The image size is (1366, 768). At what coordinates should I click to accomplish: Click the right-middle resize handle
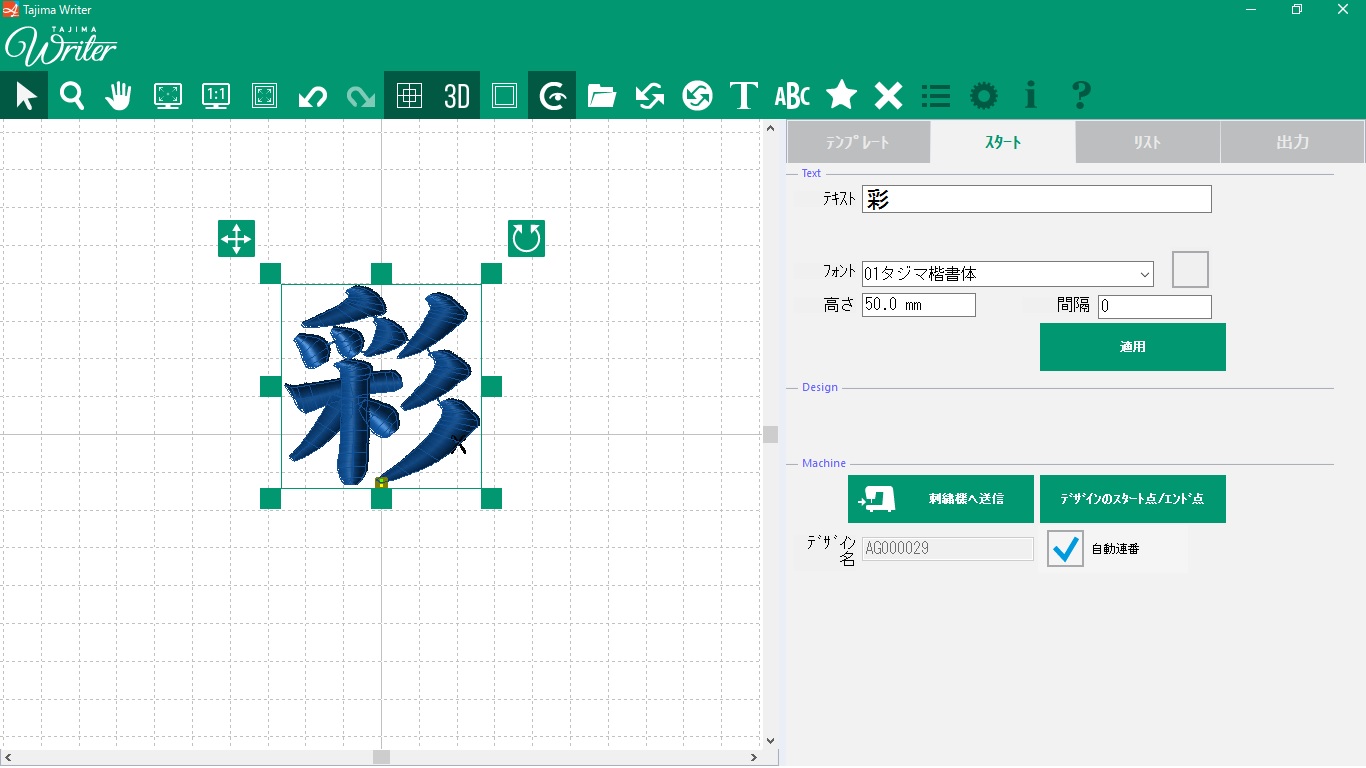[x=491, y=386]
